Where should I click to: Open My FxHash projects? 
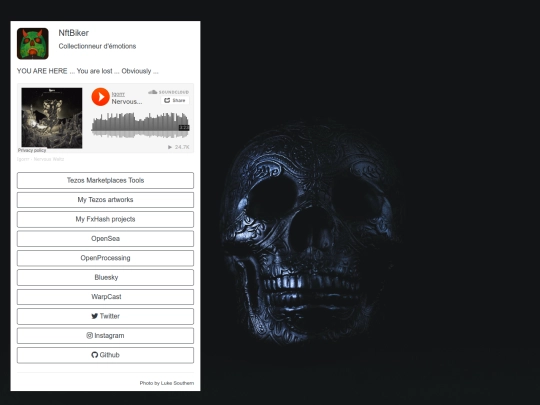coord(105,219)
